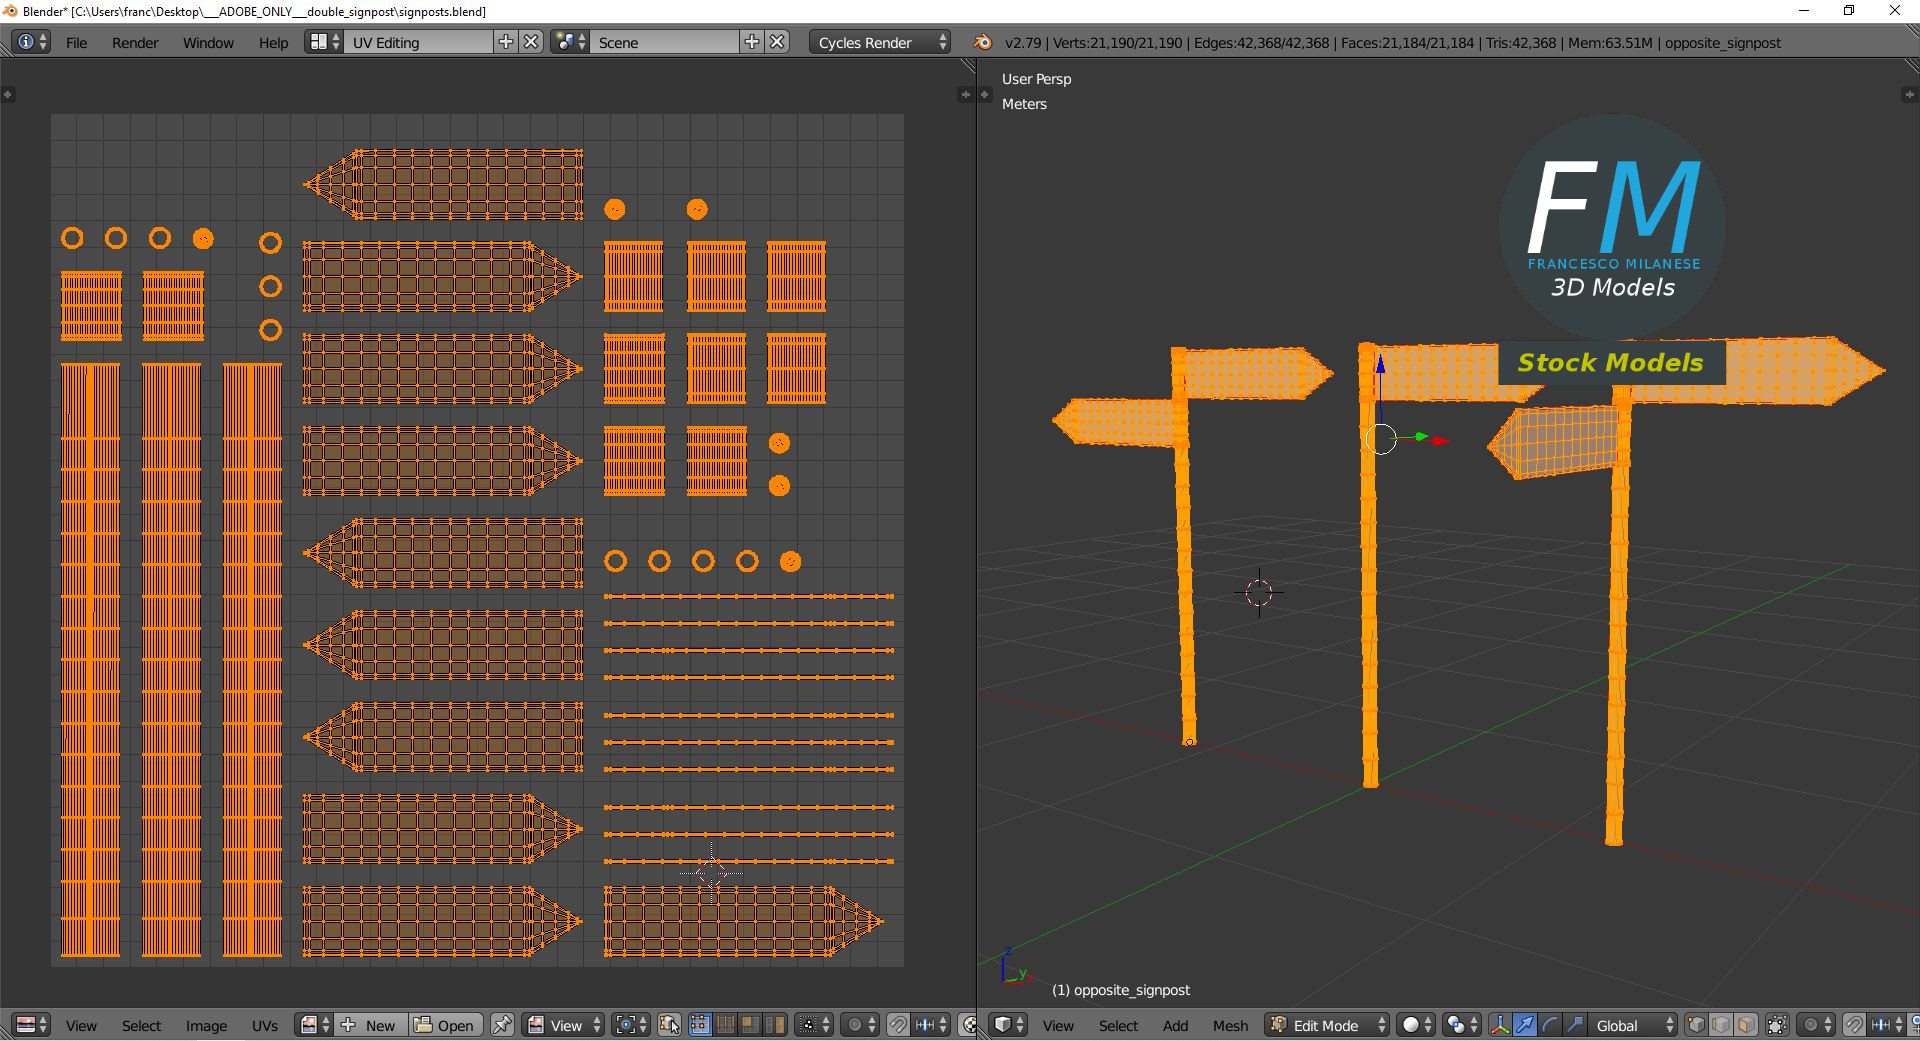Pin the current image in the UV editor
The width and height of the screenshot is (1920, 1041).
502,1026
